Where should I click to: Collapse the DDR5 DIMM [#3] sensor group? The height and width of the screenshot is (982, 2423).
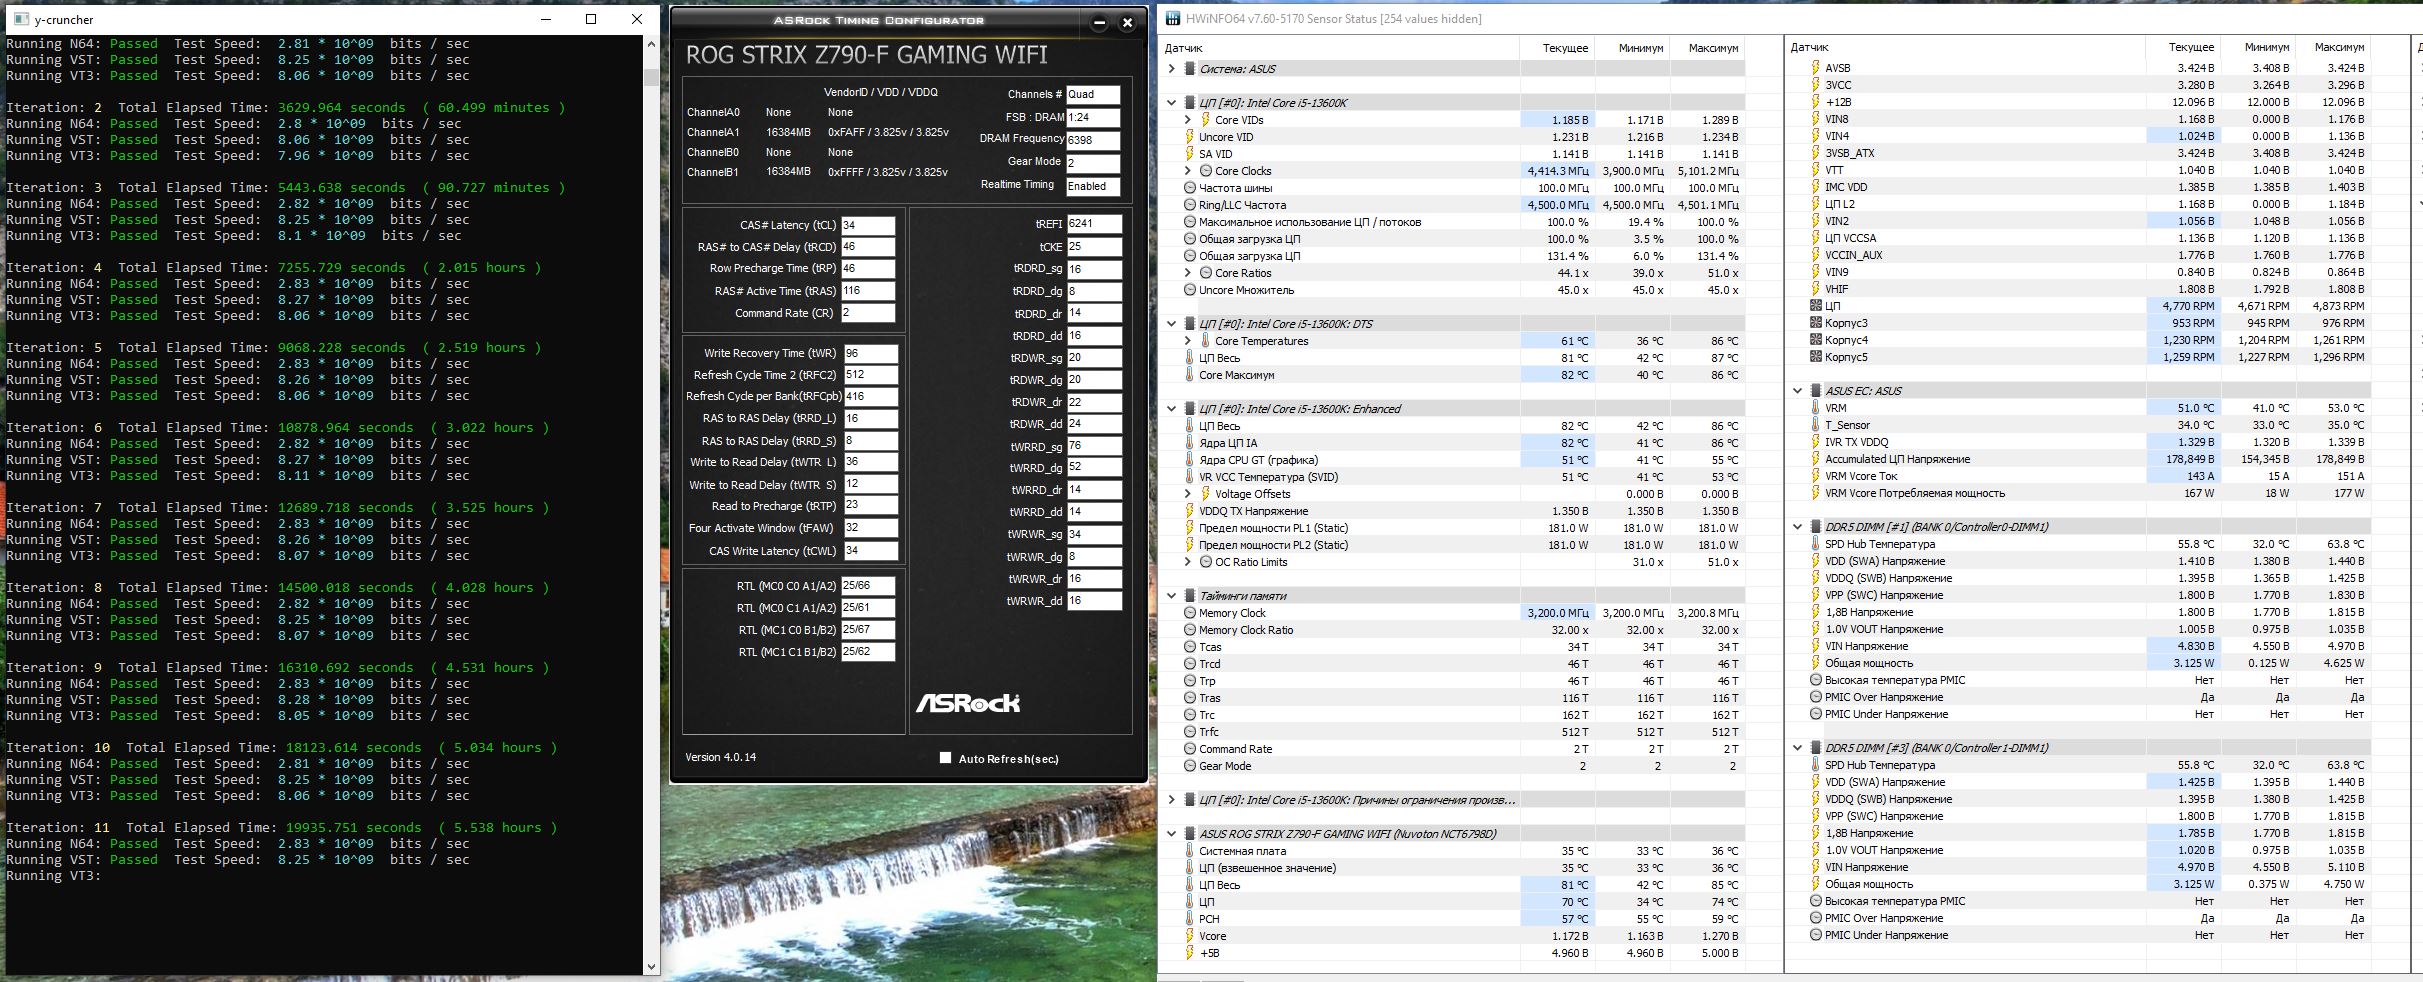pos(1797,748)
